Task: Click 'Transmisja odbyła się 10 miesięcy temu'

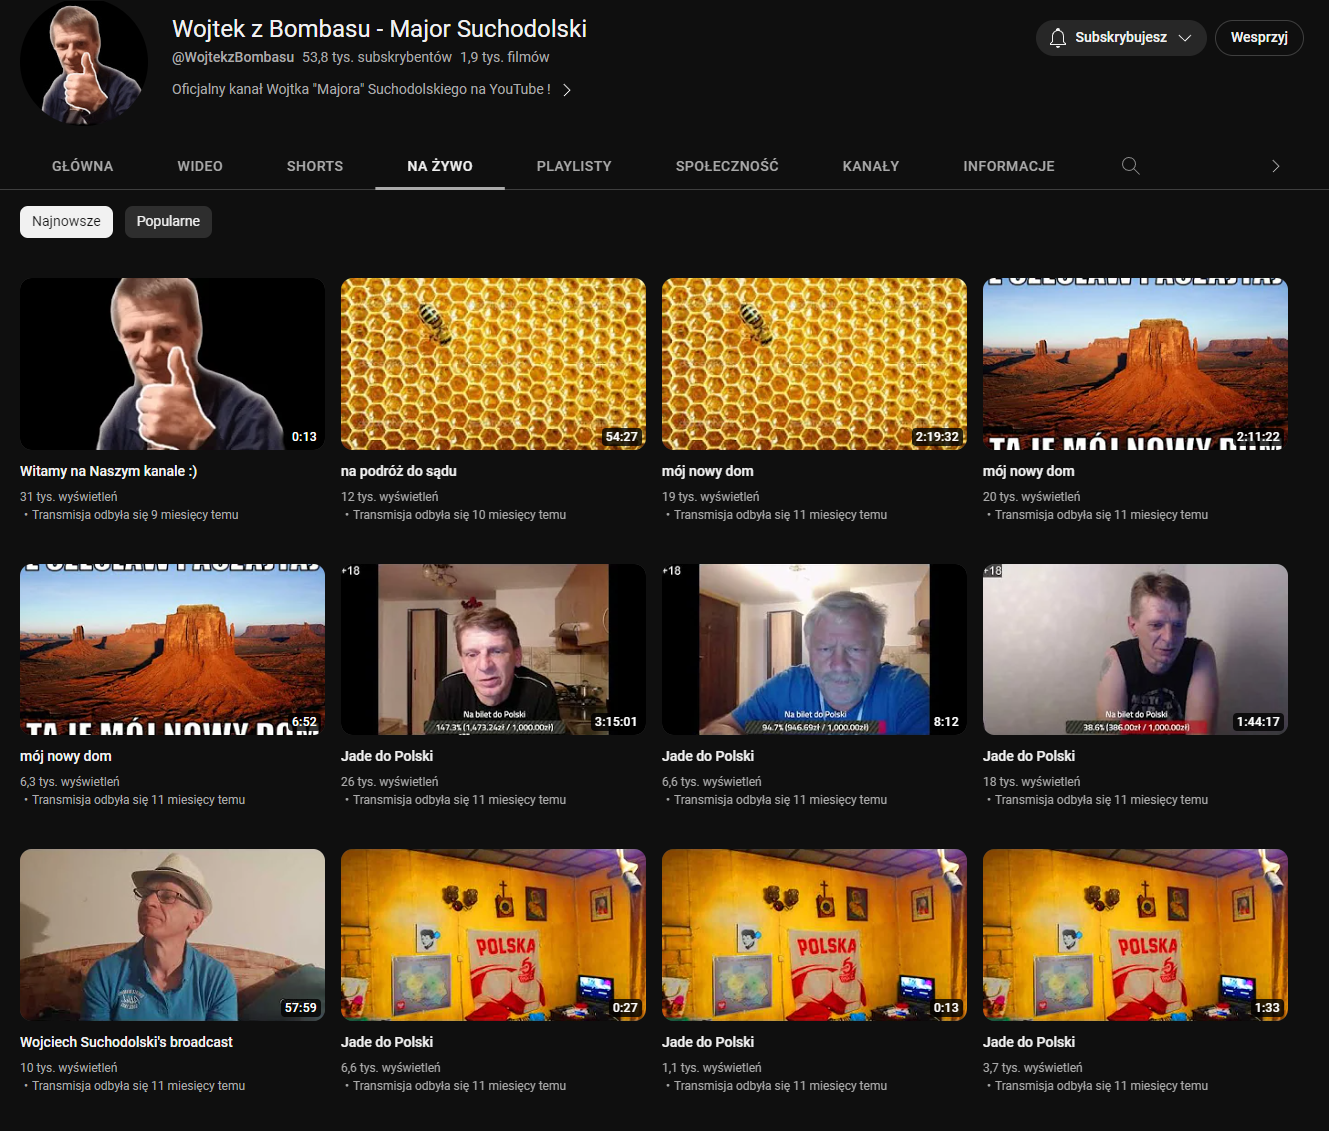Action: point(460,515)
